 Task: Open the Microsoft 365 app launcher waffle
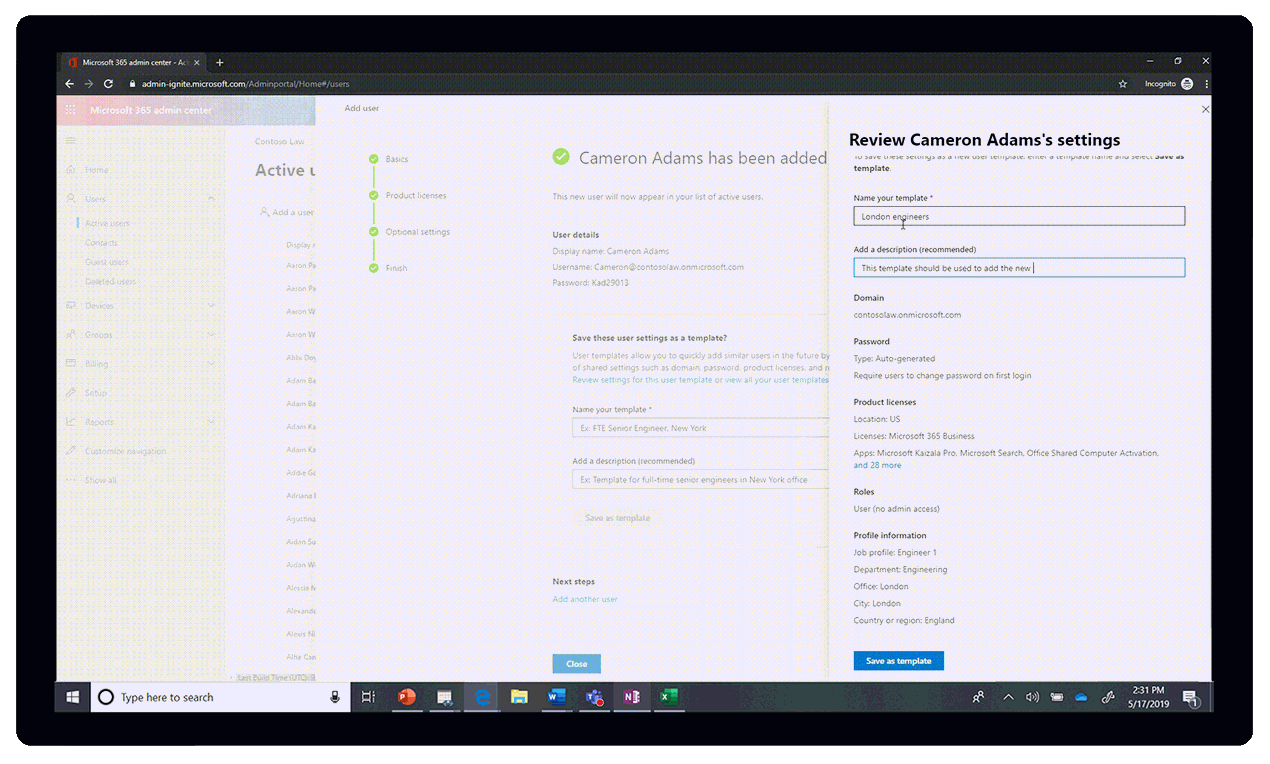(x=68, y=110)
